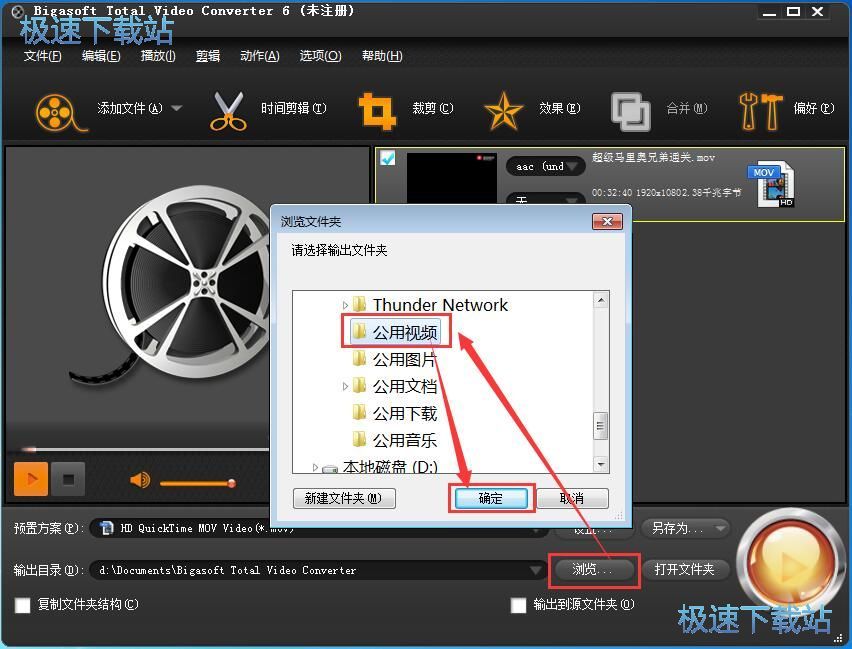Open the 帮助(H) menu
Screen dimensions: 852x649
(x=380, y=56)
